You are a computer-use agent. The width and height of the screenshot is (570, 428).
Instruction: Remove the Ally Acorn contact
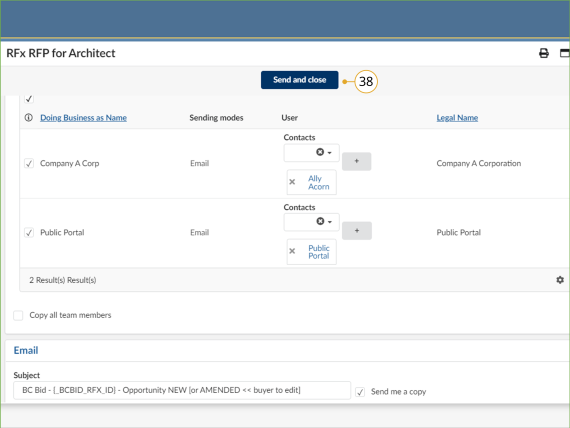[x=292, y=182]
